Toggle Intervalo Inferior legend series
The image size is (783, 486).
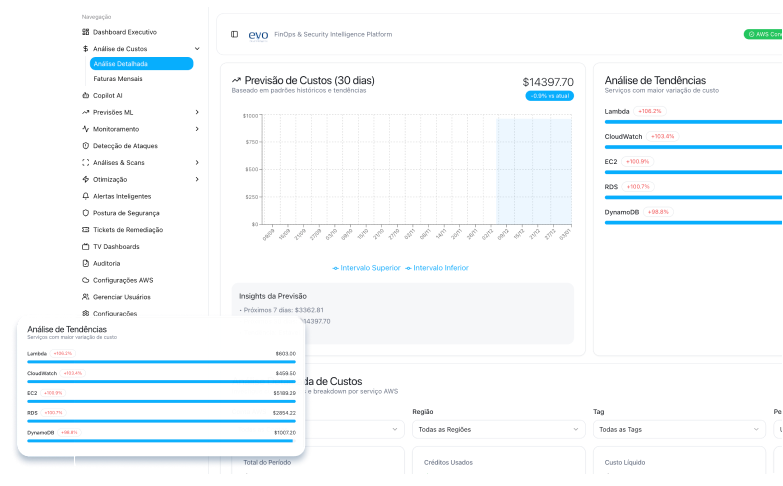click(x=435, y=268)
